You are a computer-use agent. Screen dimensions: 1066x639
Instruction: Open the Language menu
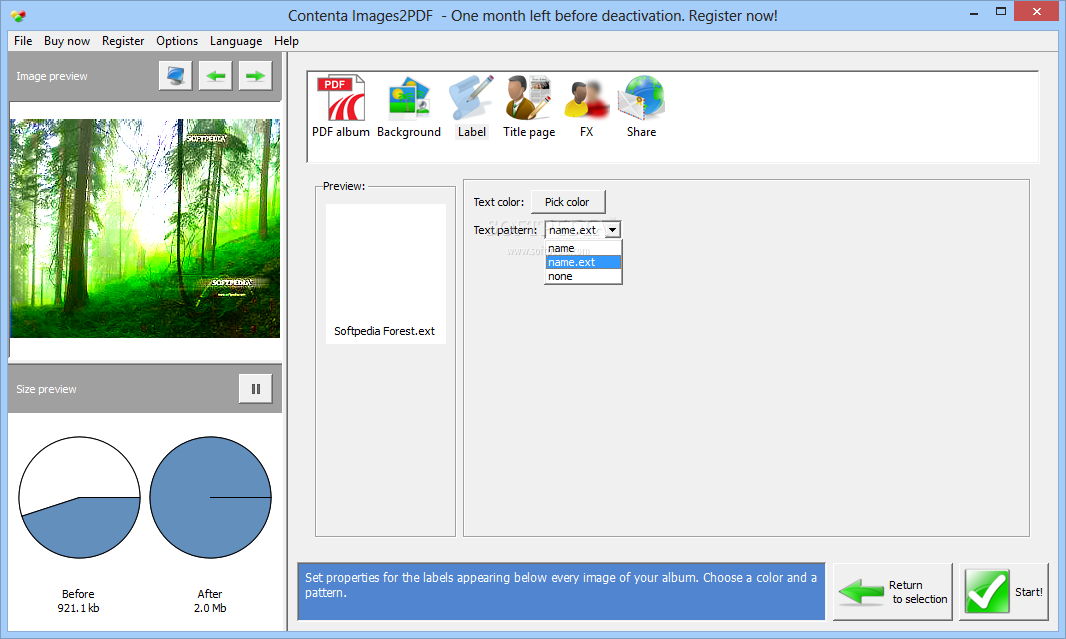coord(236,41)
